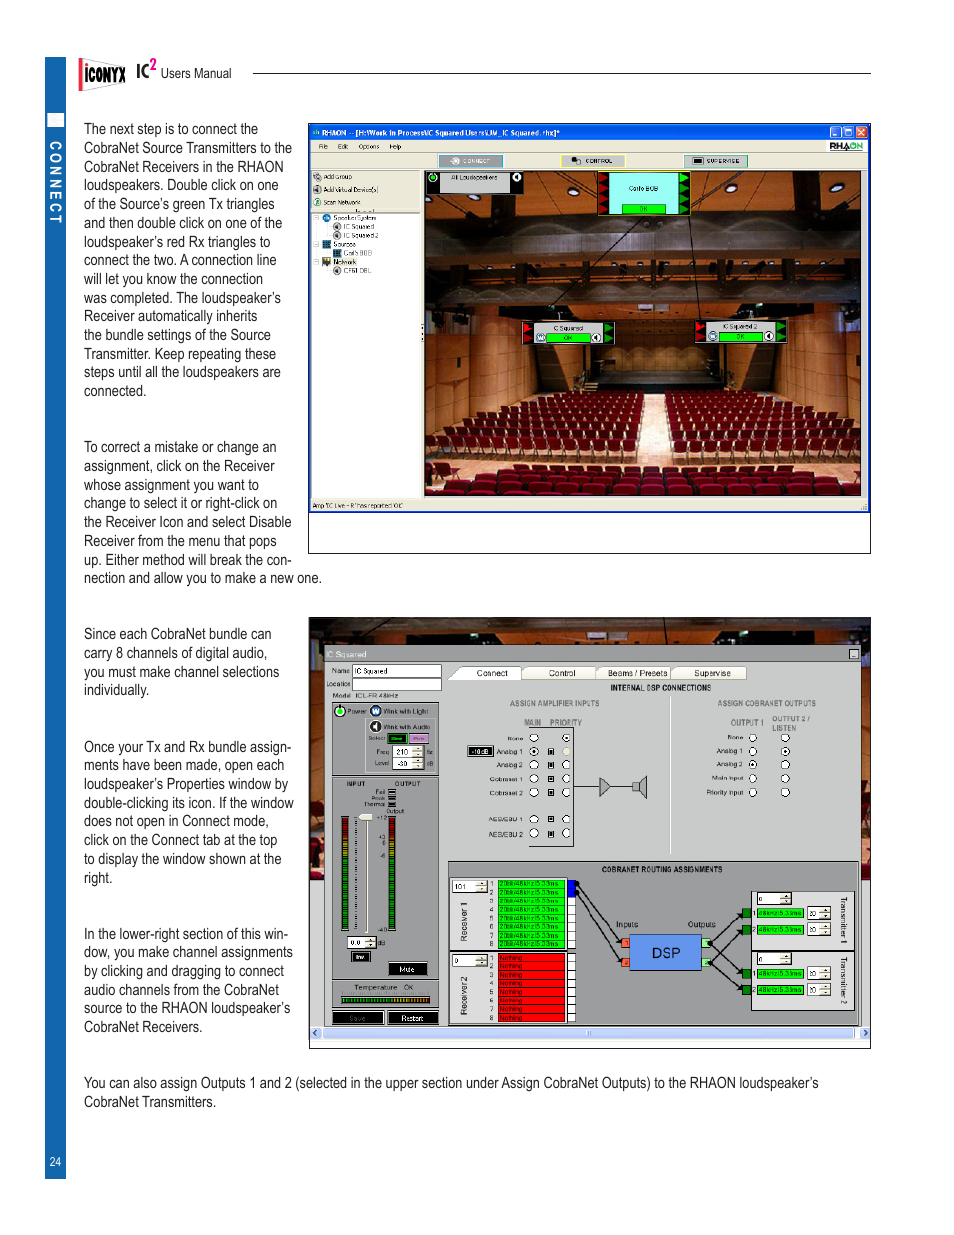The width and height of the screenshot is (954, 1235).
Task: Click green Tx triangle on IC Squared node
Action: tap(609, 329)
